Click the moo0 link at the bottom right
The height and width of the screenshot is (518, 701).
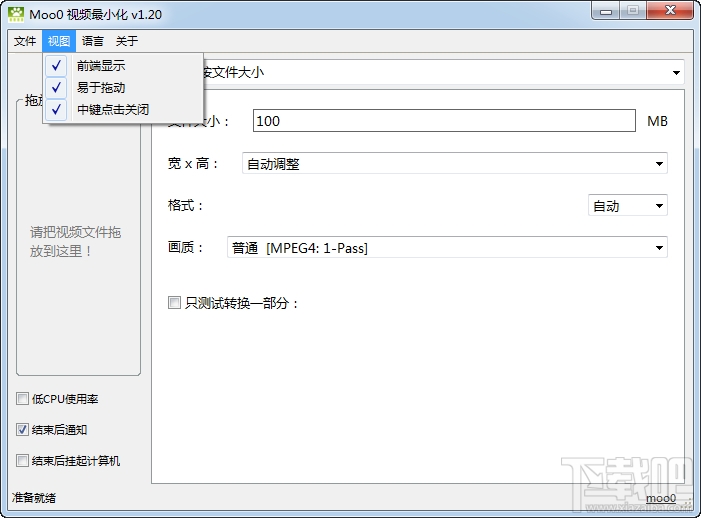coord(661,498)
